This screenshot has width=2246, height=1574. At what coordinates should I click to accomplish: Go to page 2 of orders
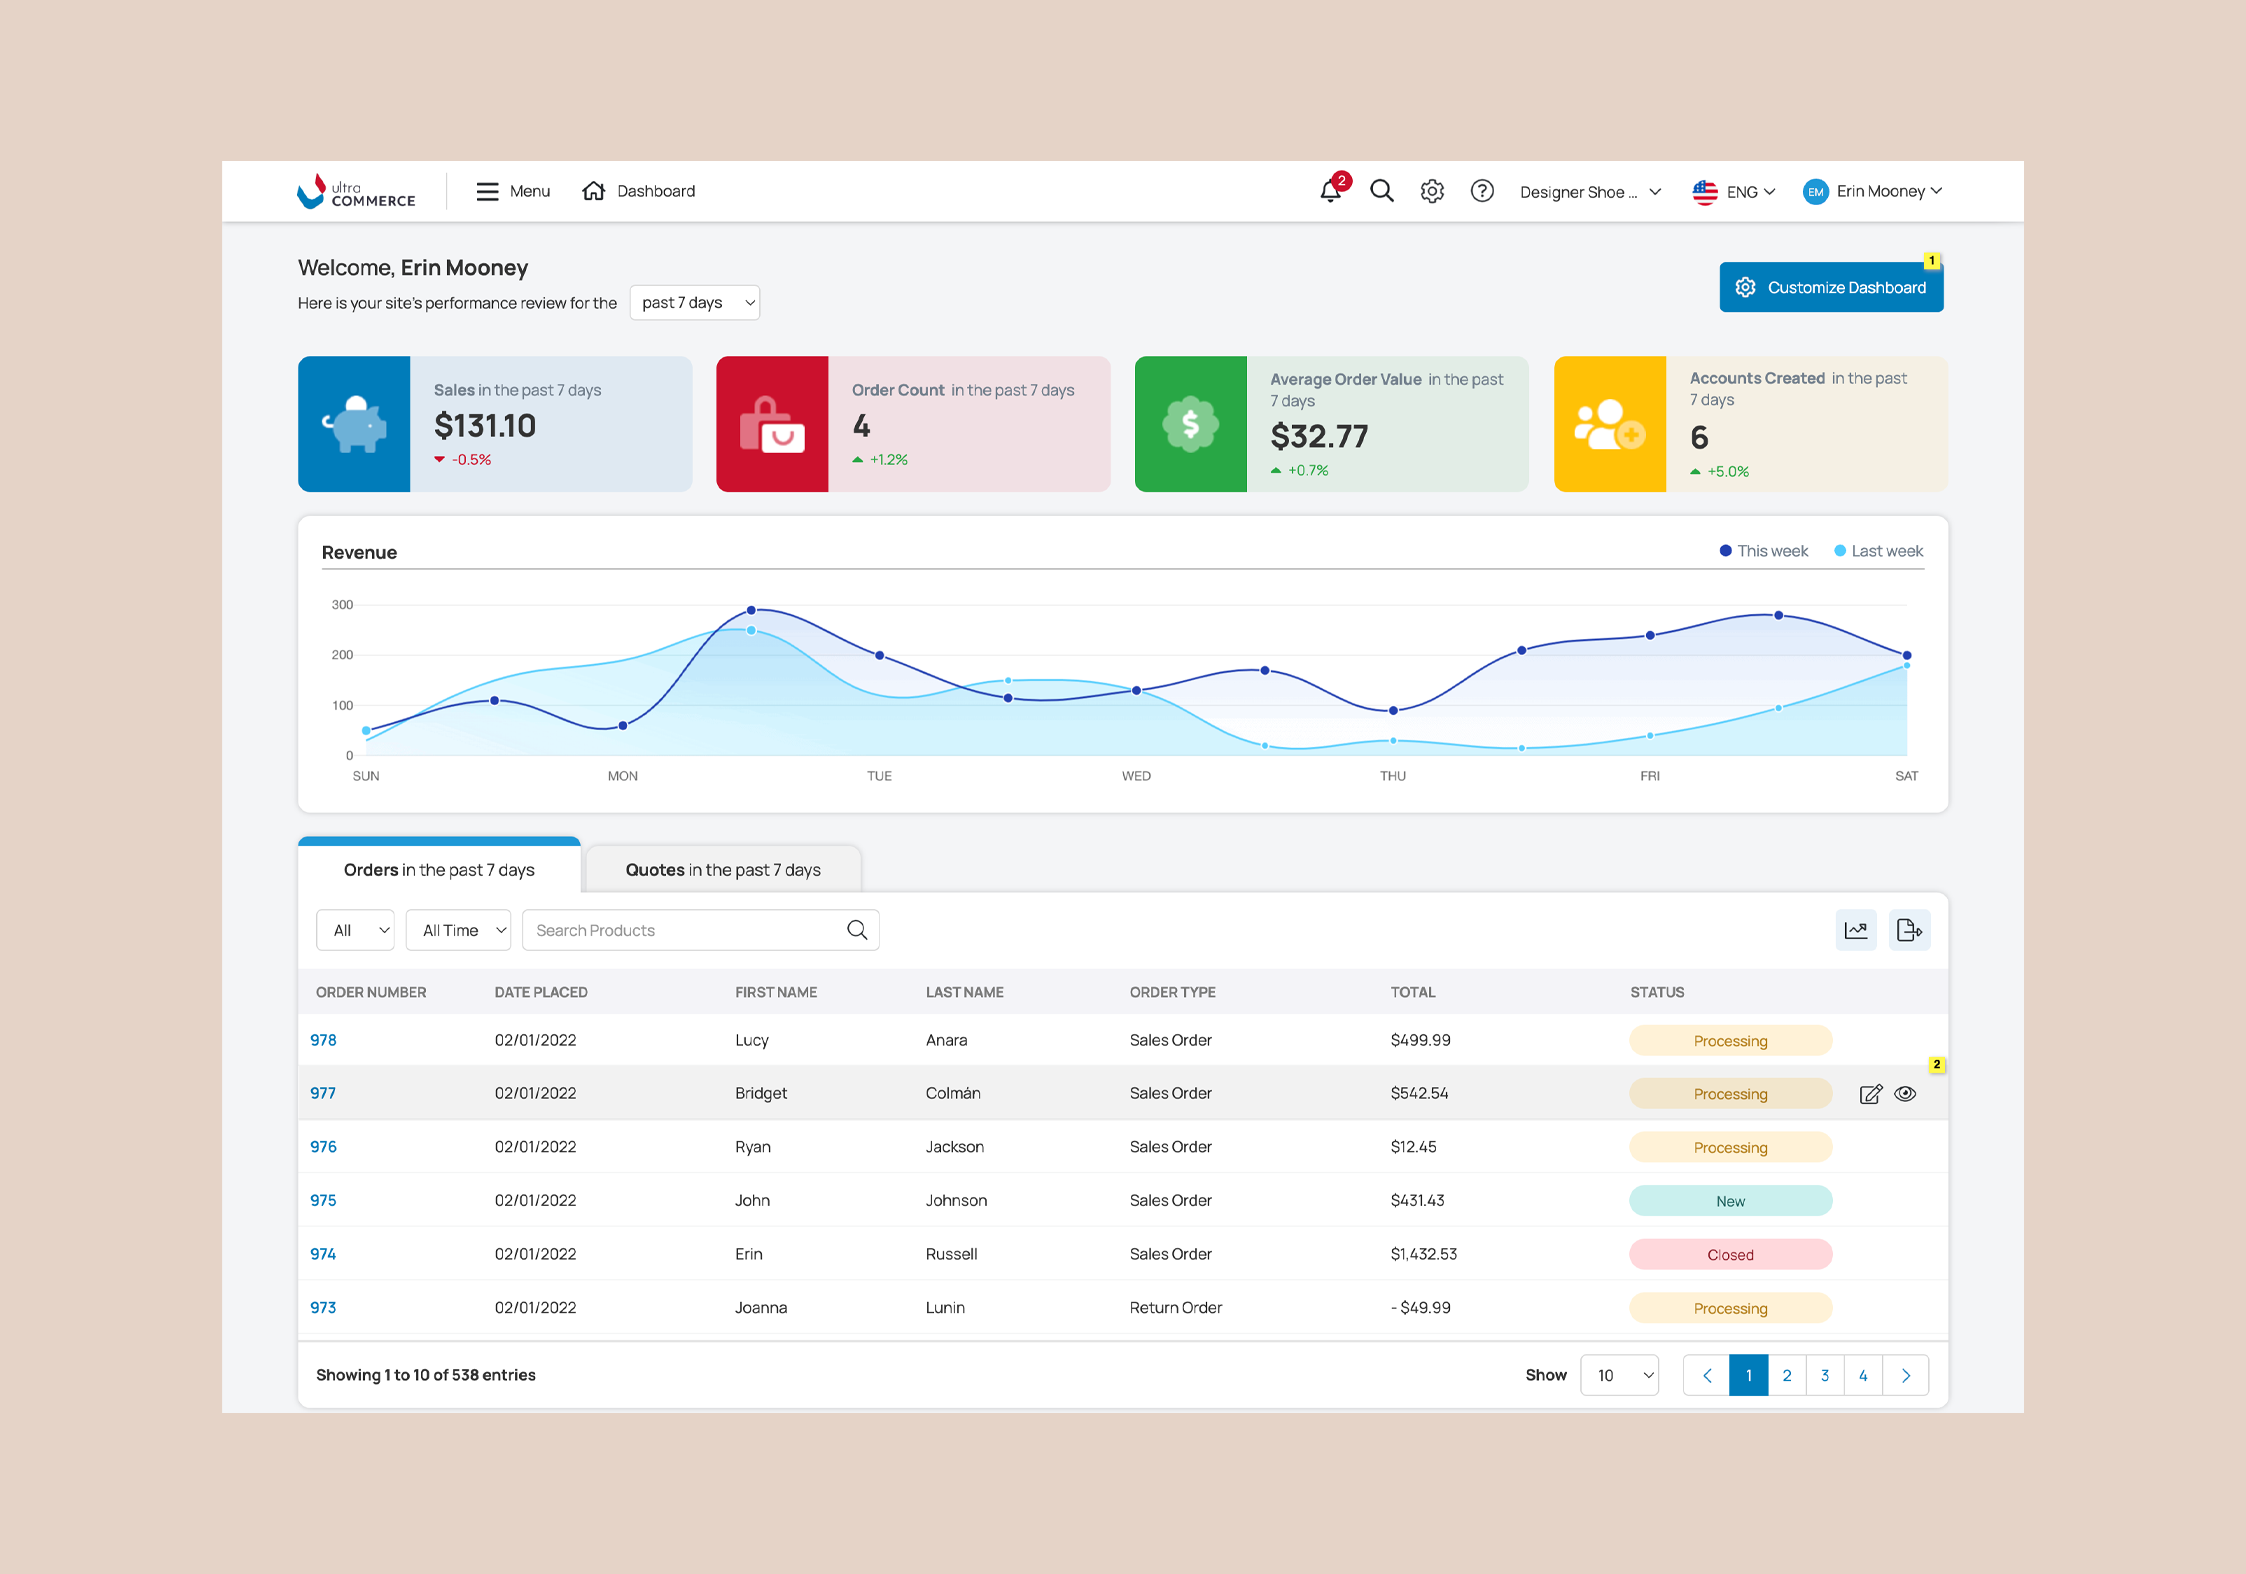[1787, 1375]
